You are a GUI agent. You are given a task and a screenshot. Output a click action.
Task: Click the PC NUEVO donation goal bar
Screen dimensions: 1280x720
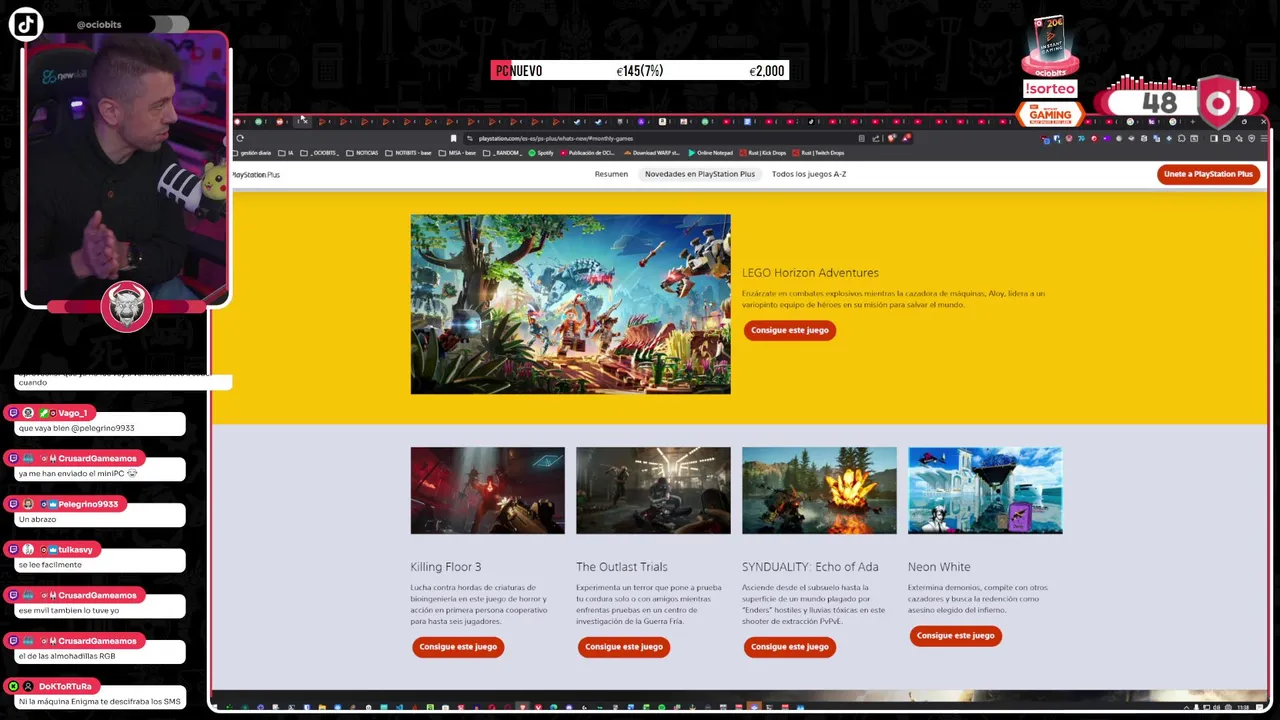(639, 70)
